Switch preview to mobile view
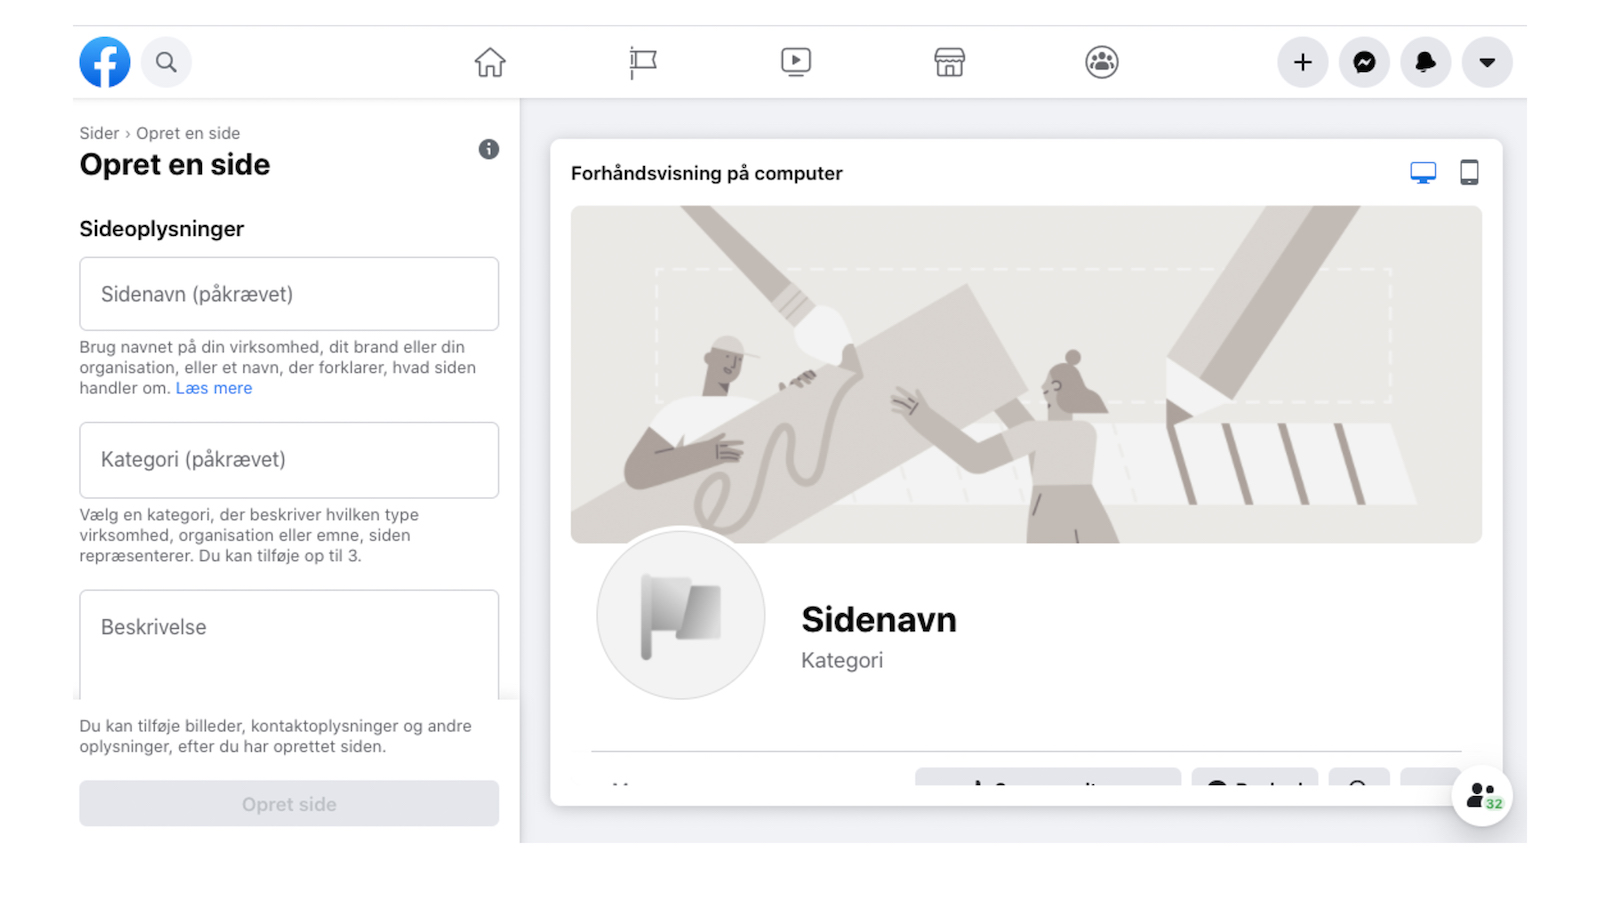Image resolution: width=1600 pixels, height=900 pixels. [1469, 171]
